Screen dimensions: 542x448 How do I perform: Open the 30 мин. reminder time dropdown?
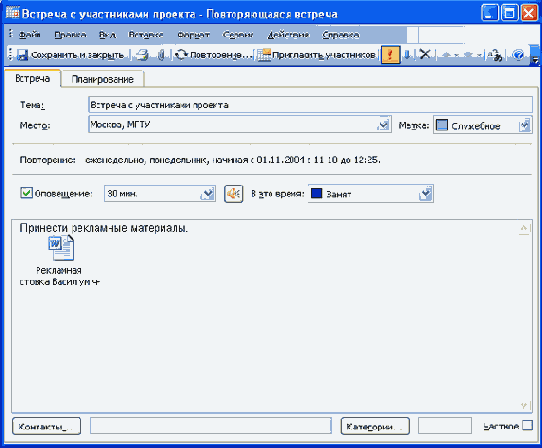(x=207, y=194)
